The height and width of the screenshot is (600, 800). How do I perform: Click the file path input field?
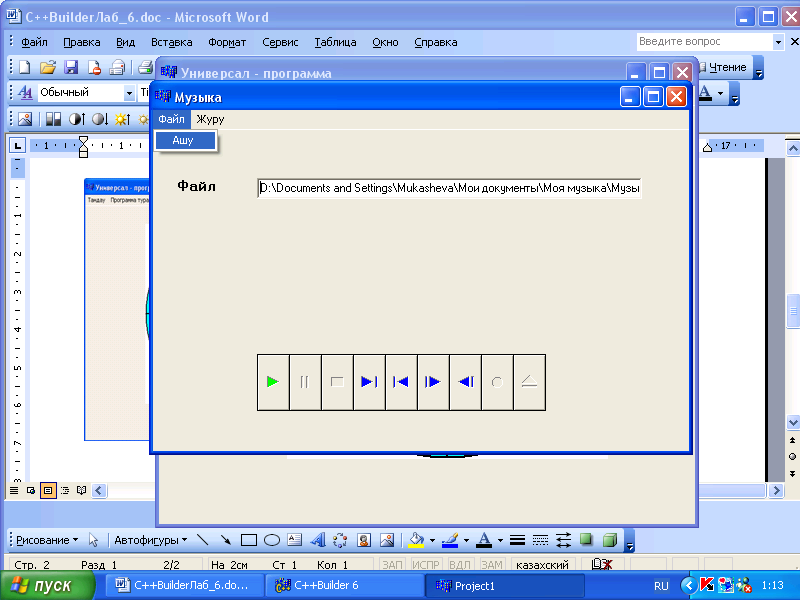click(449, 188)
